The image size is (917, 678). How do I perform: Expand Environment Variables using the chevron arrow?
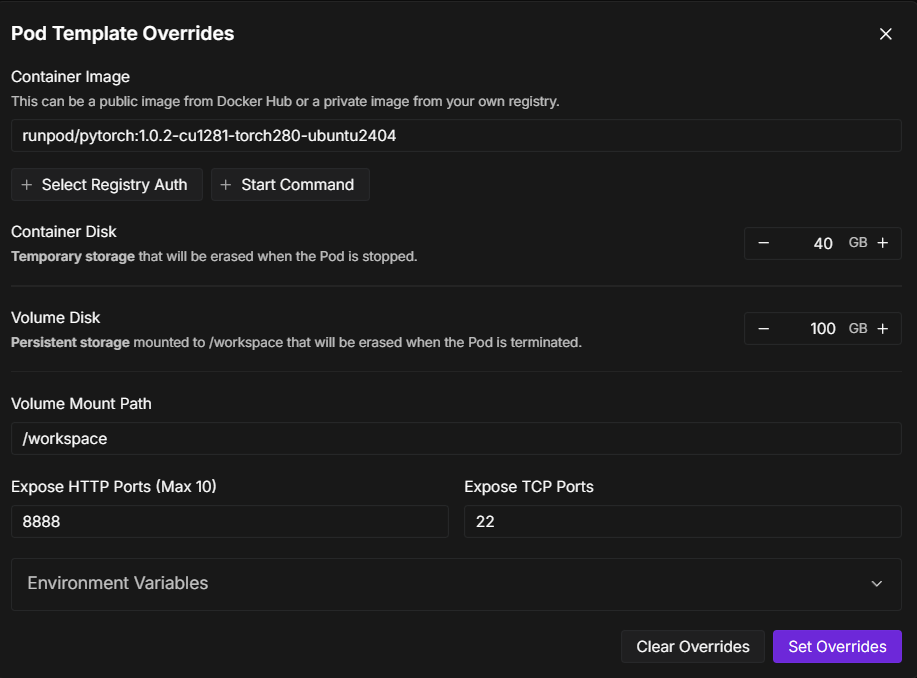877,584
